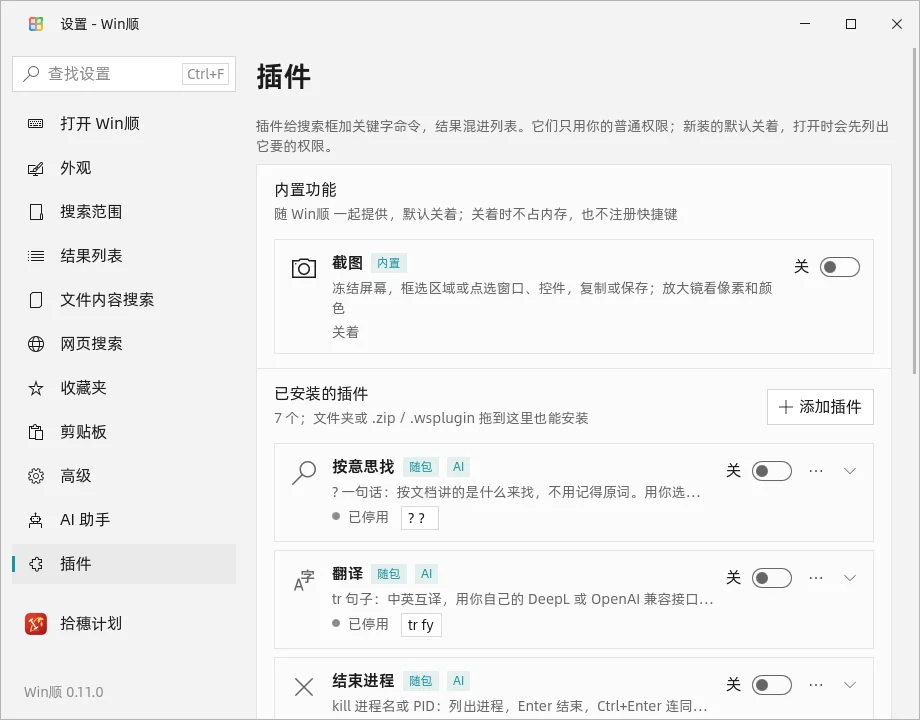The image size is (920, 720).
Task: Click the star icon beside 收藏夹
Action: tap(36, 388)
